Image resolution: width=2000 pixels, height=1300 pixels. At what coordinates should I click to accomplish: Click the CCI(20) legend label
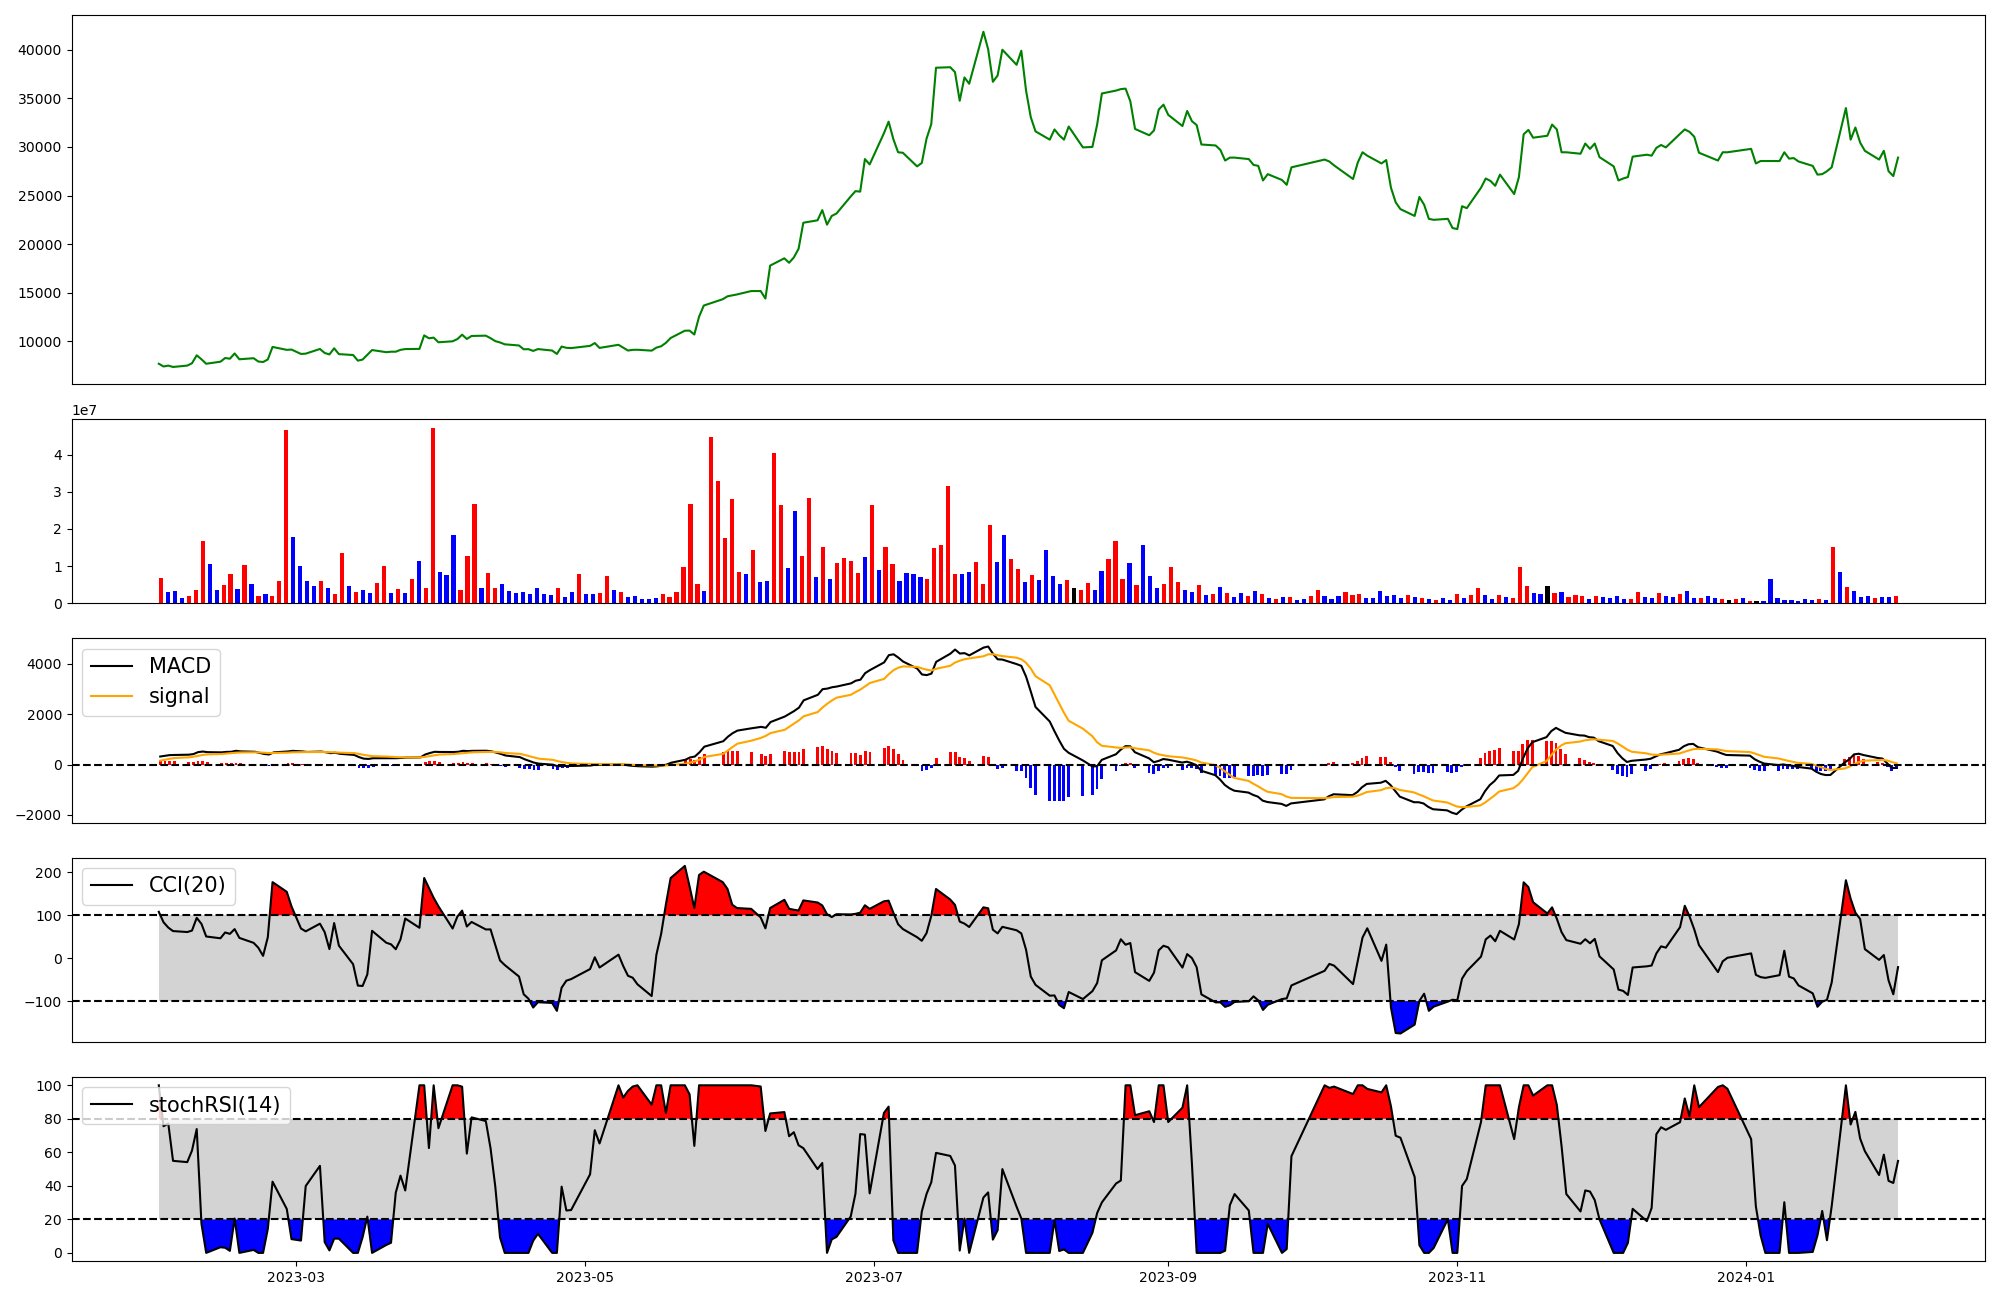pos(187,885)
